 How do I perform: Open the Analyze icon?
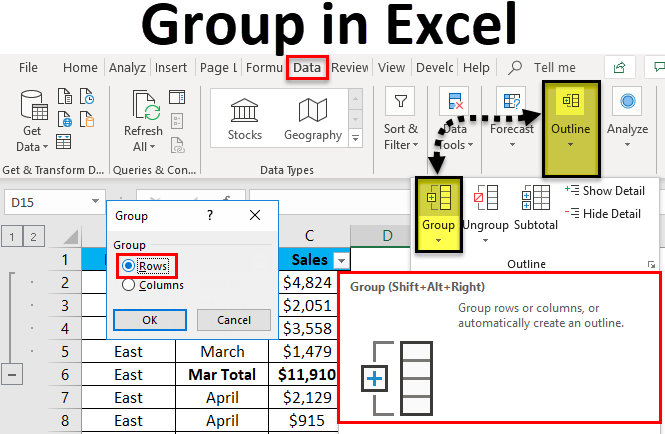[627, 101]
